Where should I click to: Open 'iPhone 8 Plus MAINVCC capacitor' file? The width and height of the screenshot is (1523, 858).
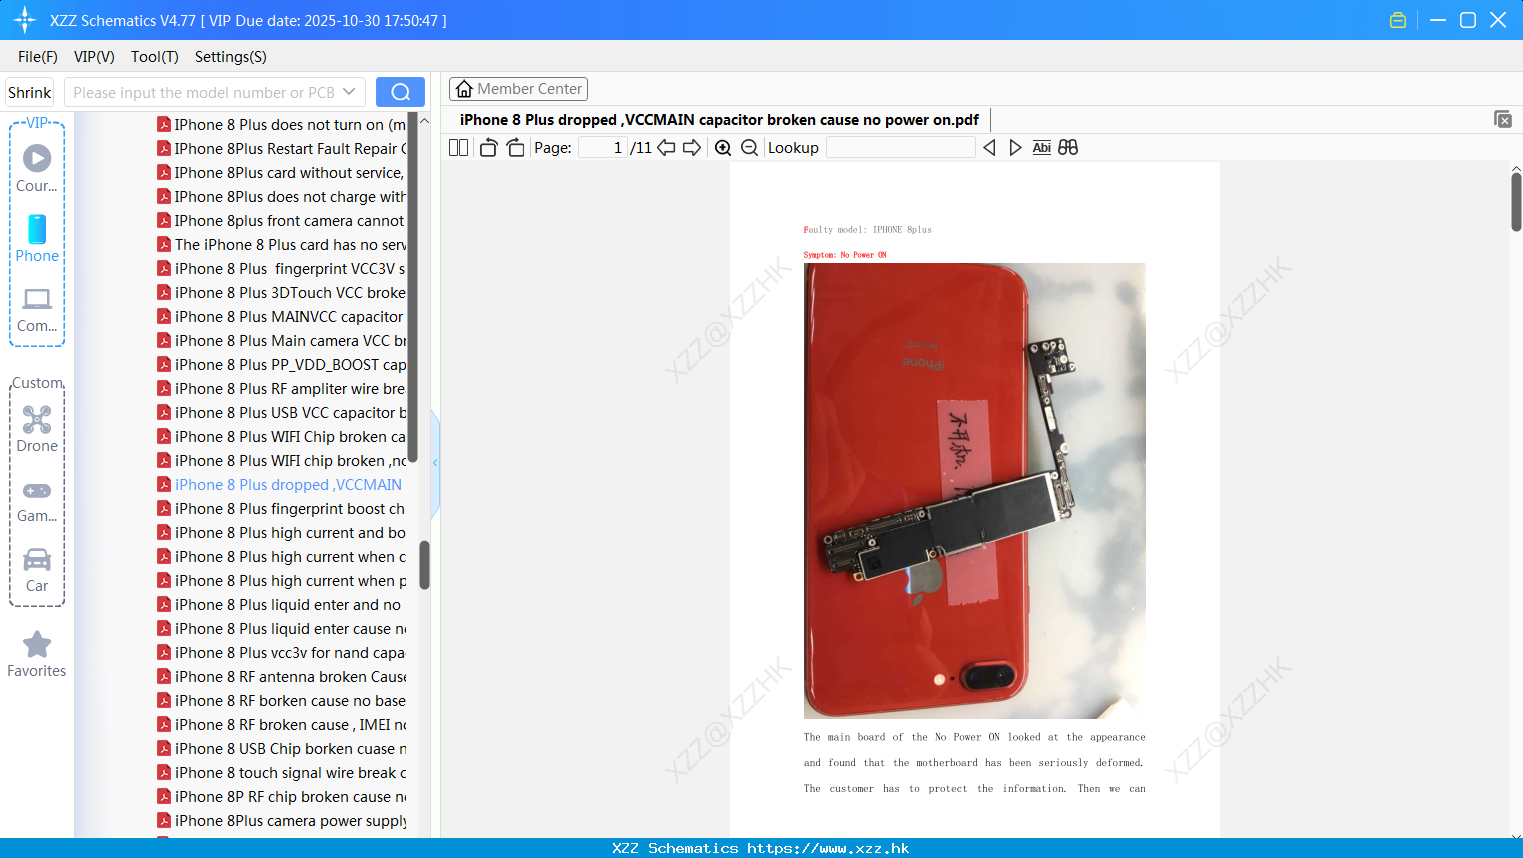pyautogui.click(x=281, y=317)
